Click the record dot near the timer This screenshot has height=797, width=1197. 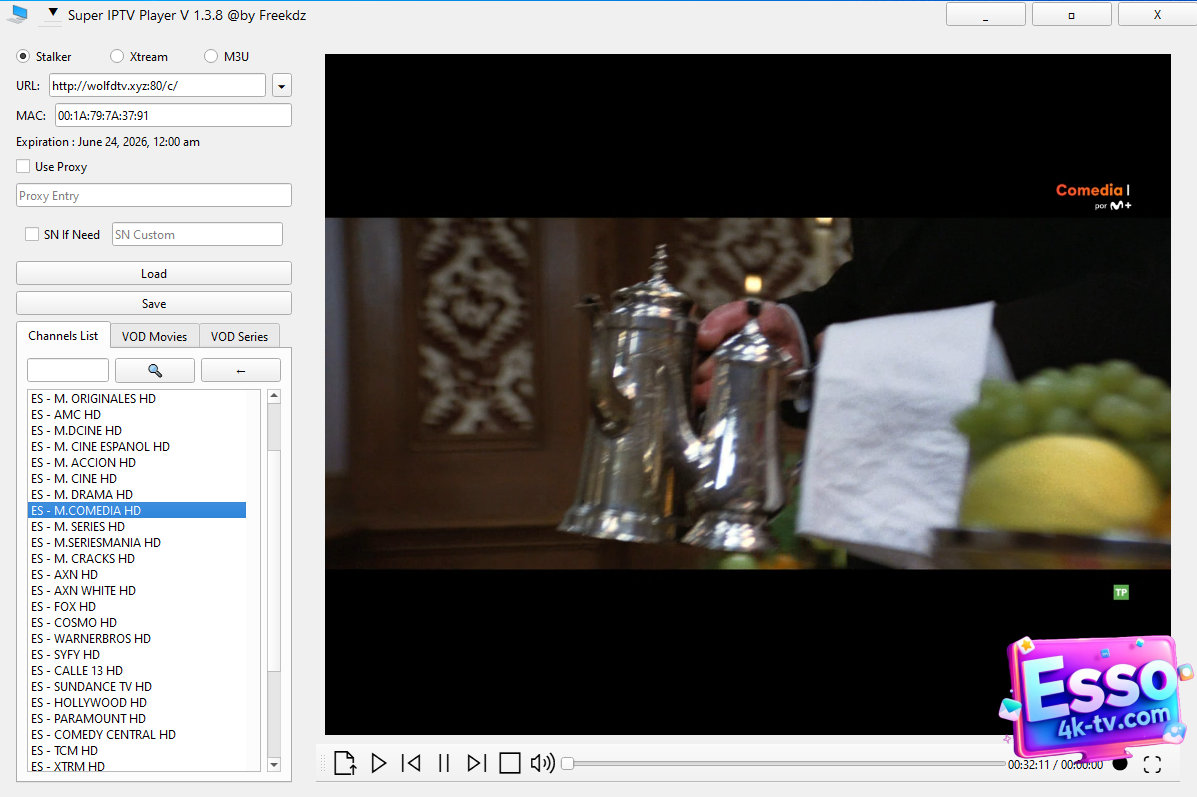point(1120,763)
